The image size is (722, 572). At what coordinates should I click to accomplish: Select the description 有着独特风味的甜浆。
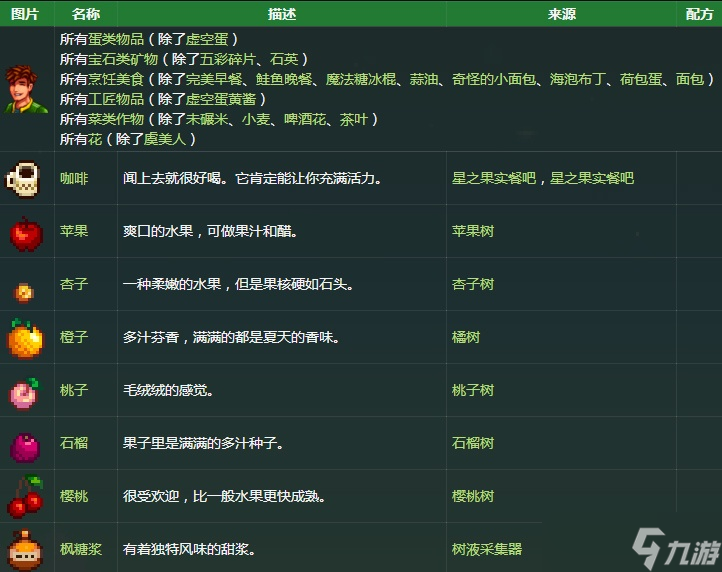(x=189, y=549)
